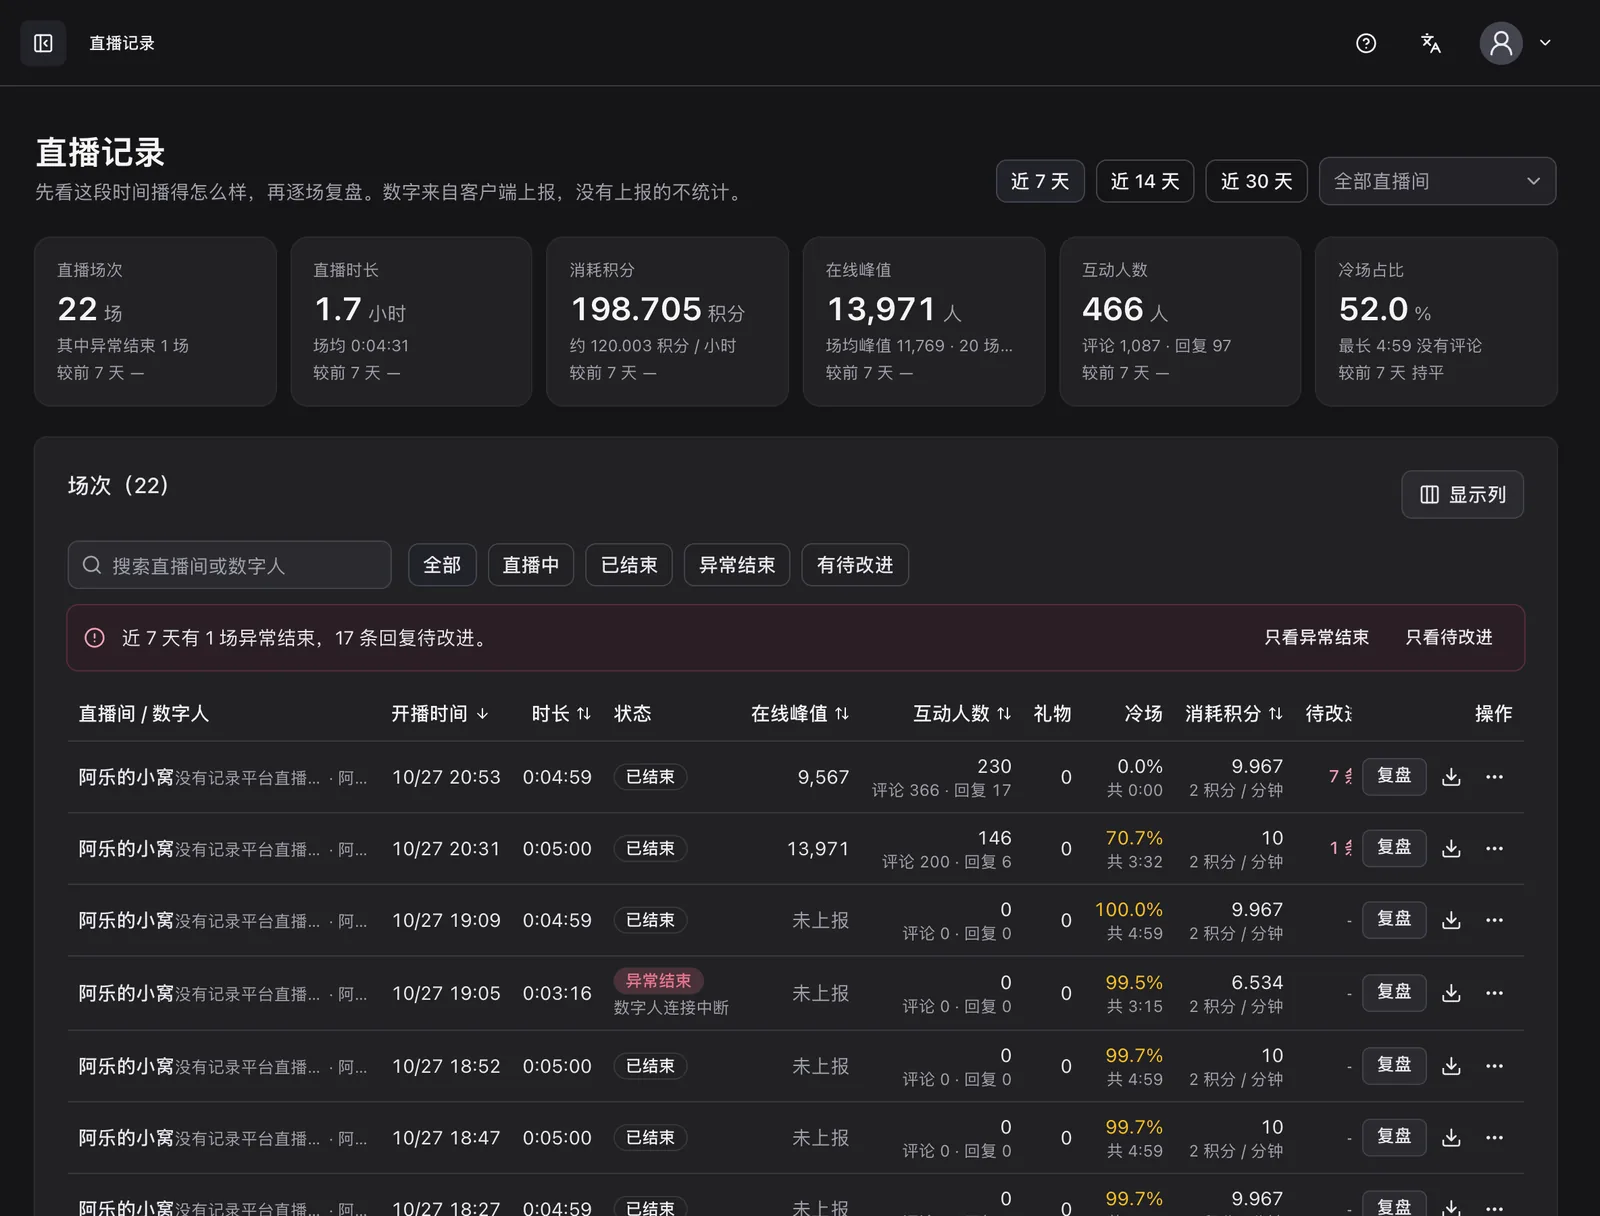The image size is (1600, 1216).
Task: Click 复盘 for the 10/27 18:47 session
Action: point(1394,1137)
